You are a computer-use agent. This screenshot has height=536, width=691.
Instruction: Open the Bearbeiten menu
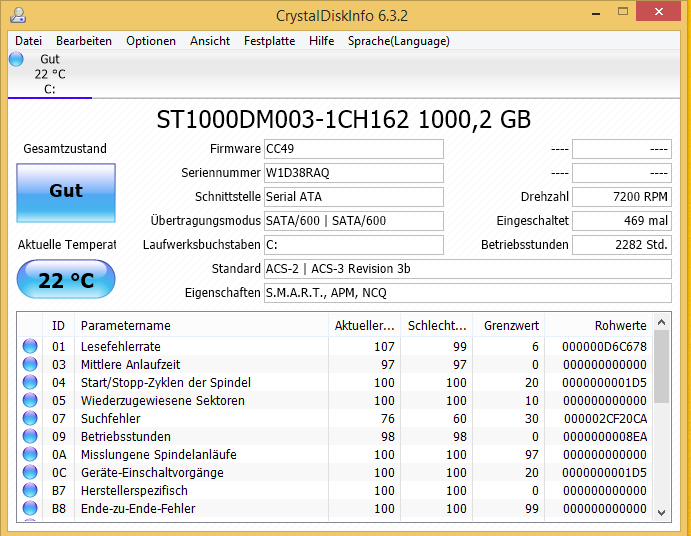pyautogui.click(x=84, y=41)
